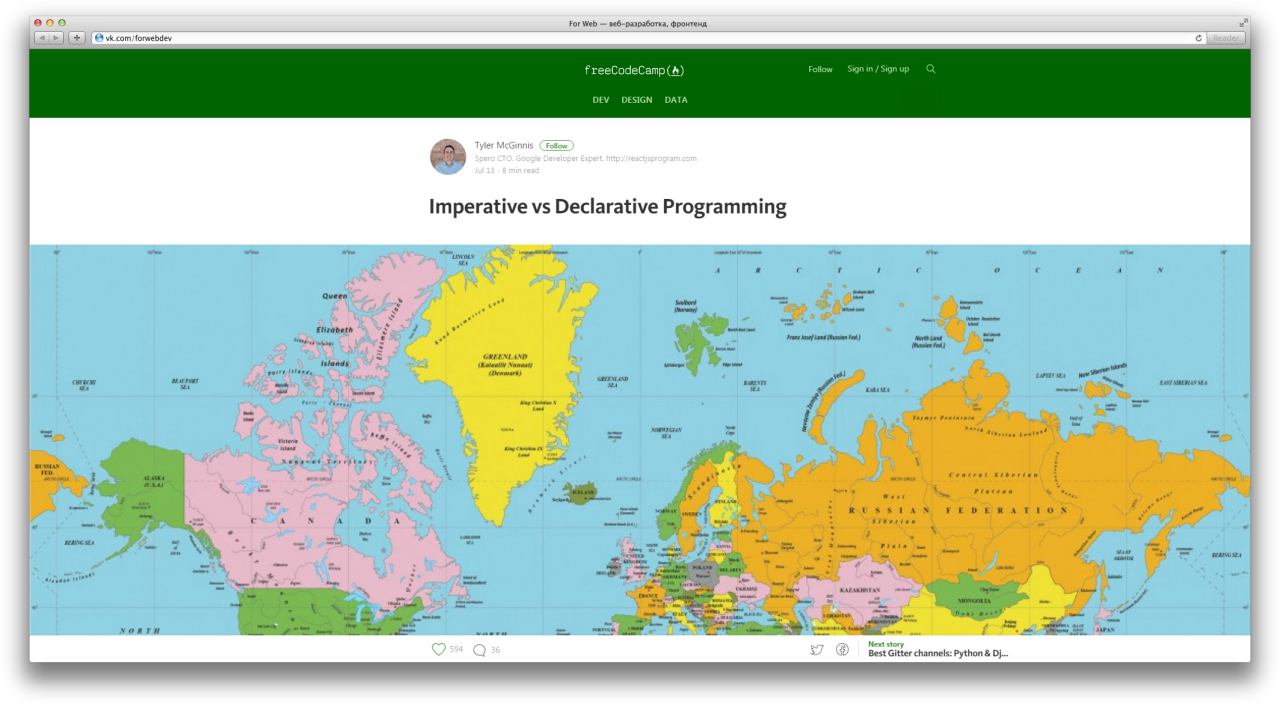Click the Imperative vs Declarative Programming title
The image size is (1280, 705).
pyautogui.click(x=608, y=207)
